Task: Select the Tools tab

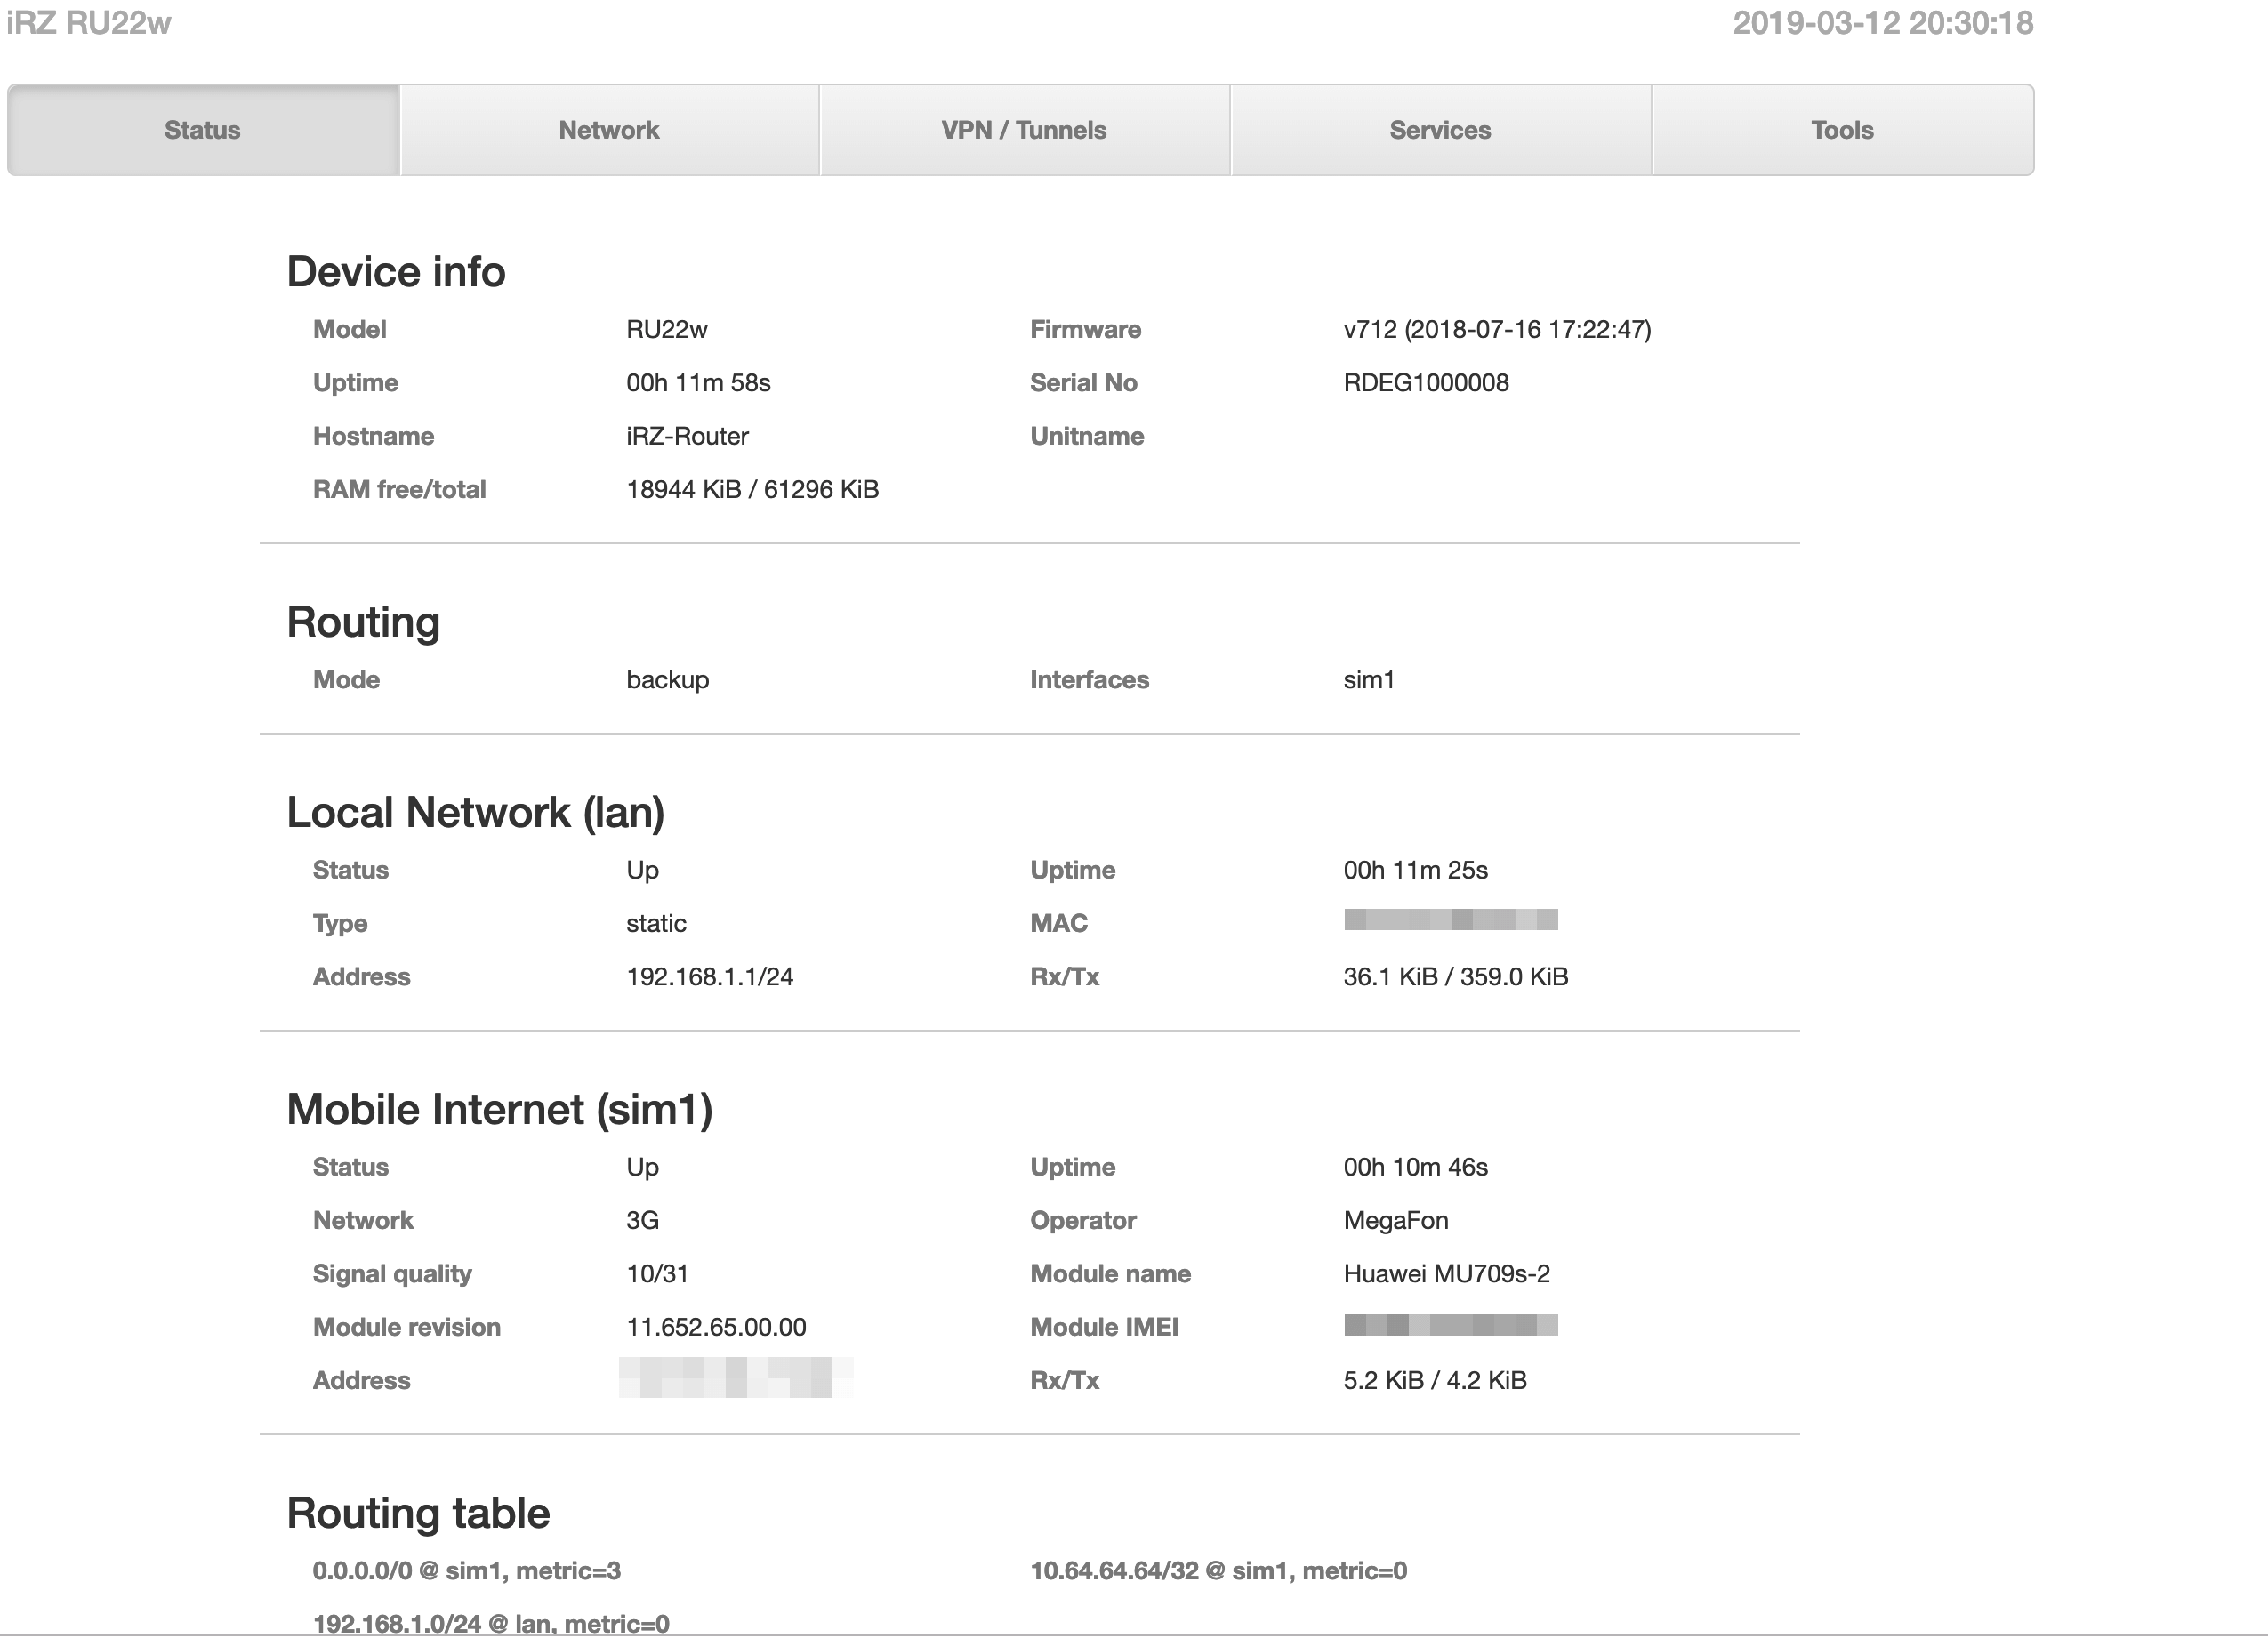Action: (1842, 130)
